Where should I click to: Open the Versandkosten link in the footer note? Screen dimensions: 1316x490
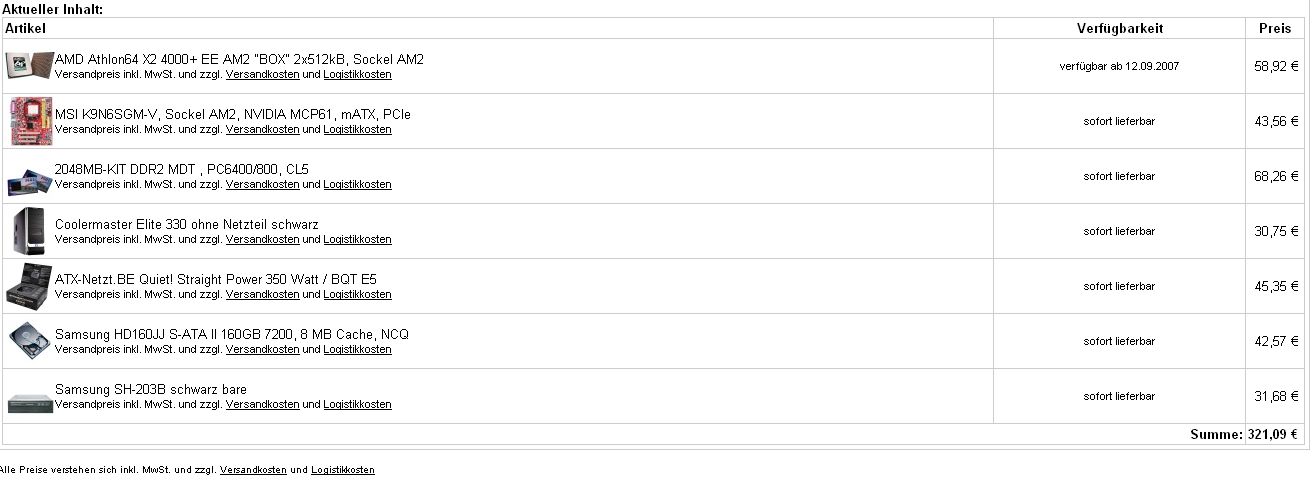pos(253,470)
